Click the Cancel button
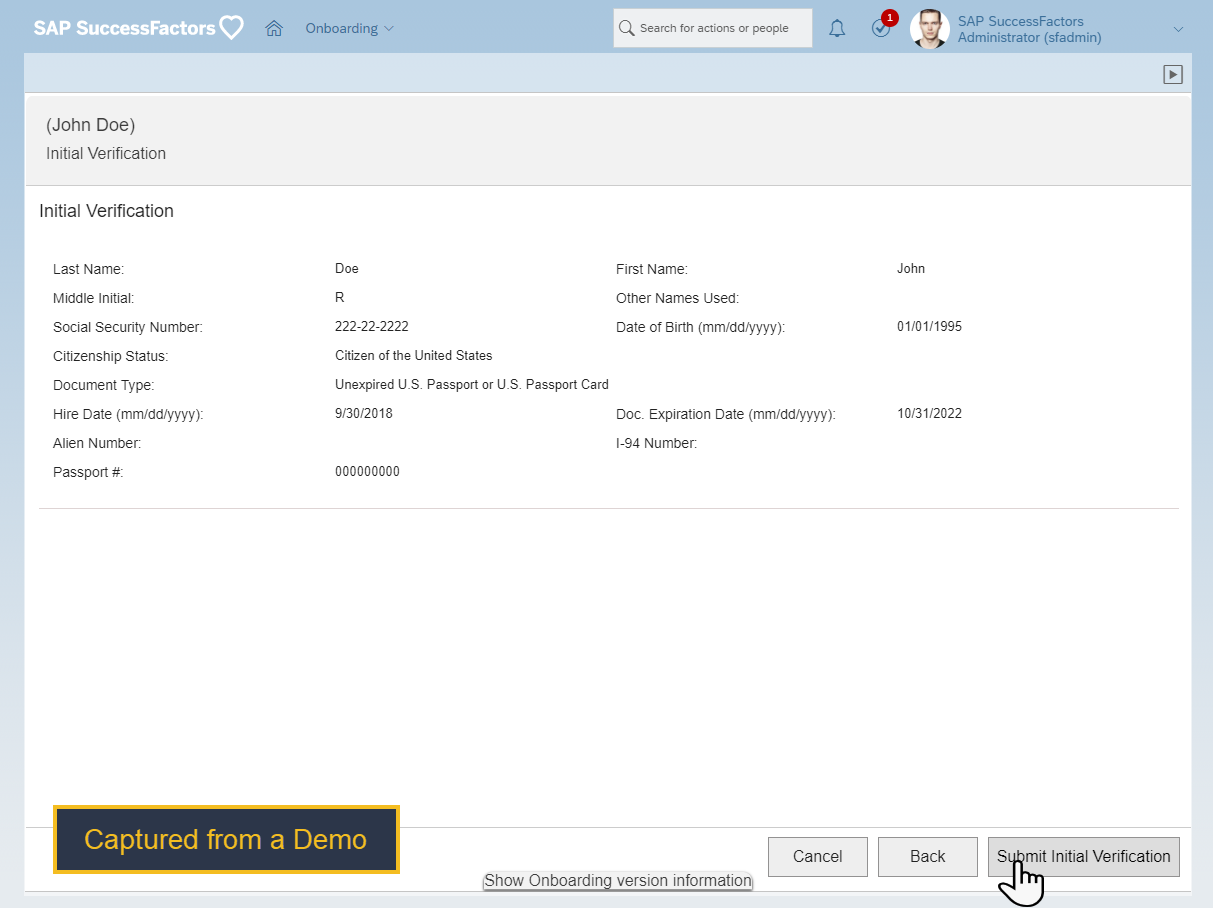The height and width of the screenshot is (908, 1213). pyautogui.click(x=817, y=856)
